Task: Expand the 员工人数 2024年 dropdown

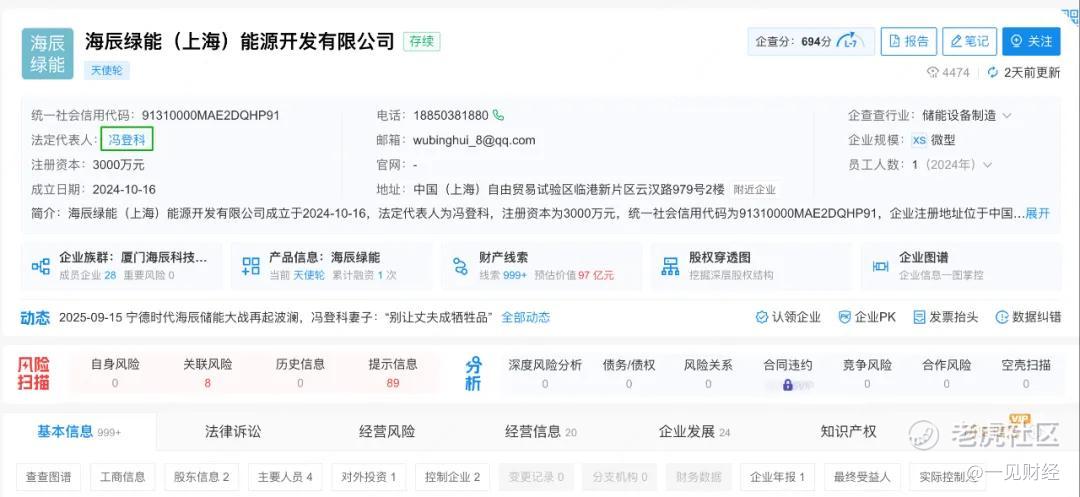Action: click(x=987, y=165)
